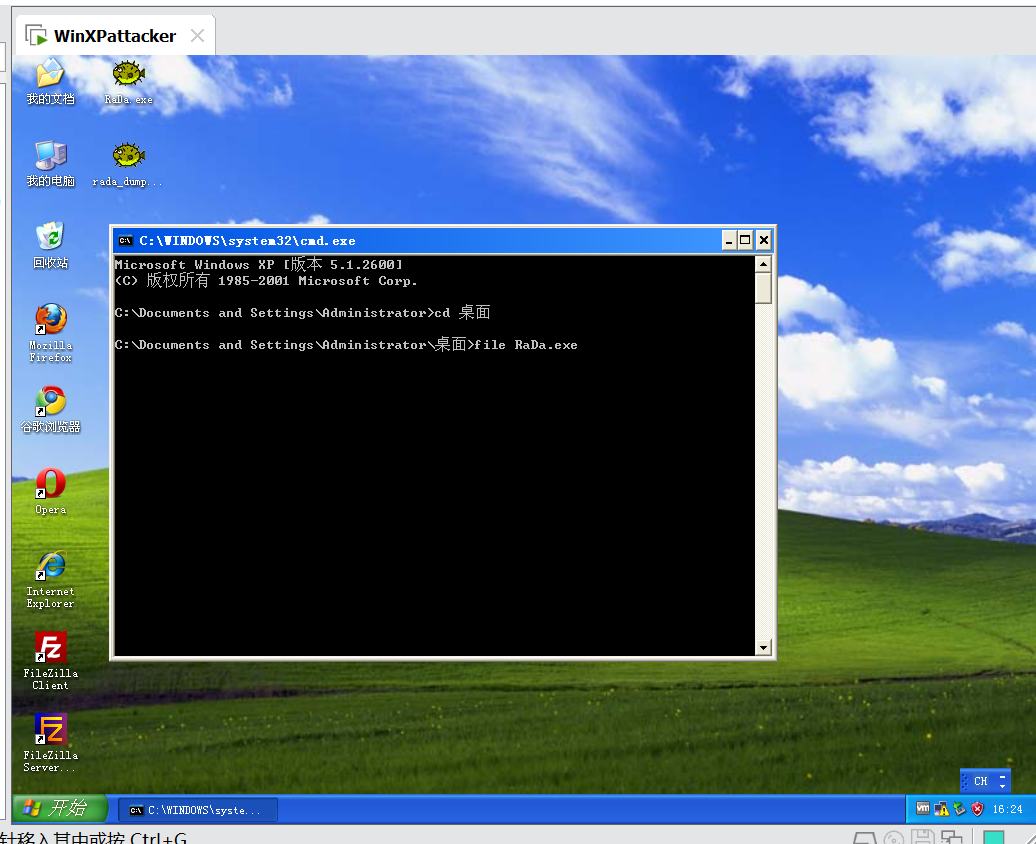
Task: Click the cmd scrollbar up arrow
Action: click(x=763, y=264)
